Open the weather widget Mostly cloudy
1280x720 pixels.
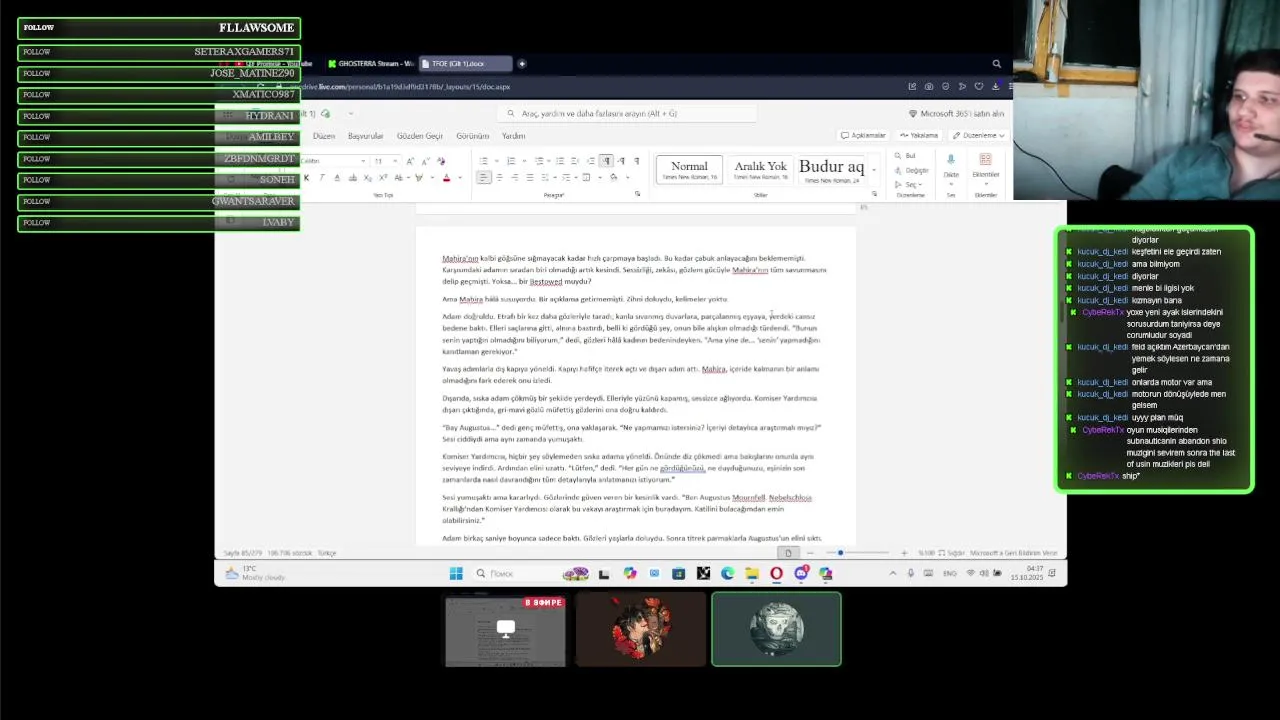tap(254, 573)
